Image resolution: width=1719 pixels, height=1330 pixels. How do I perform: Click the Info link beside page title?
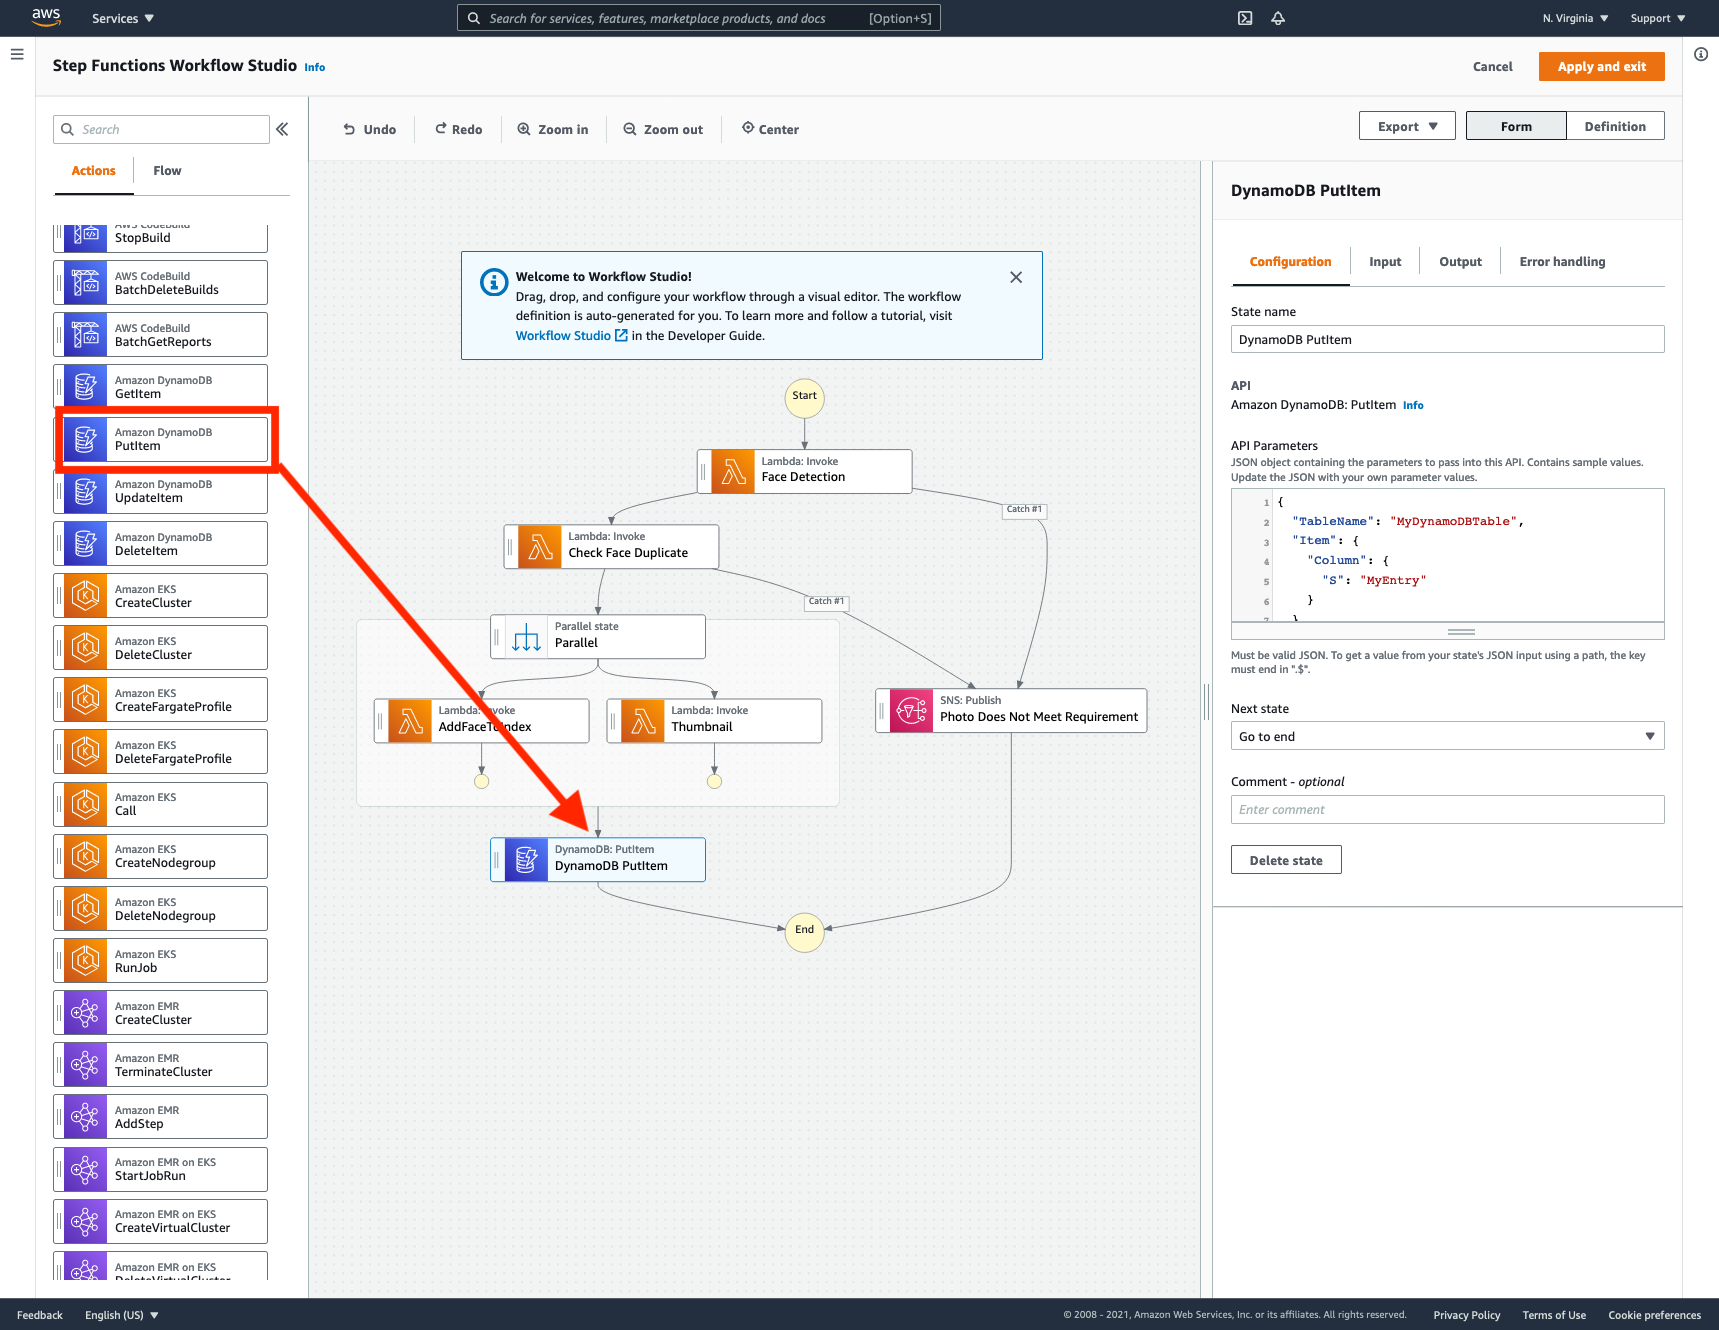pos(315,67)
